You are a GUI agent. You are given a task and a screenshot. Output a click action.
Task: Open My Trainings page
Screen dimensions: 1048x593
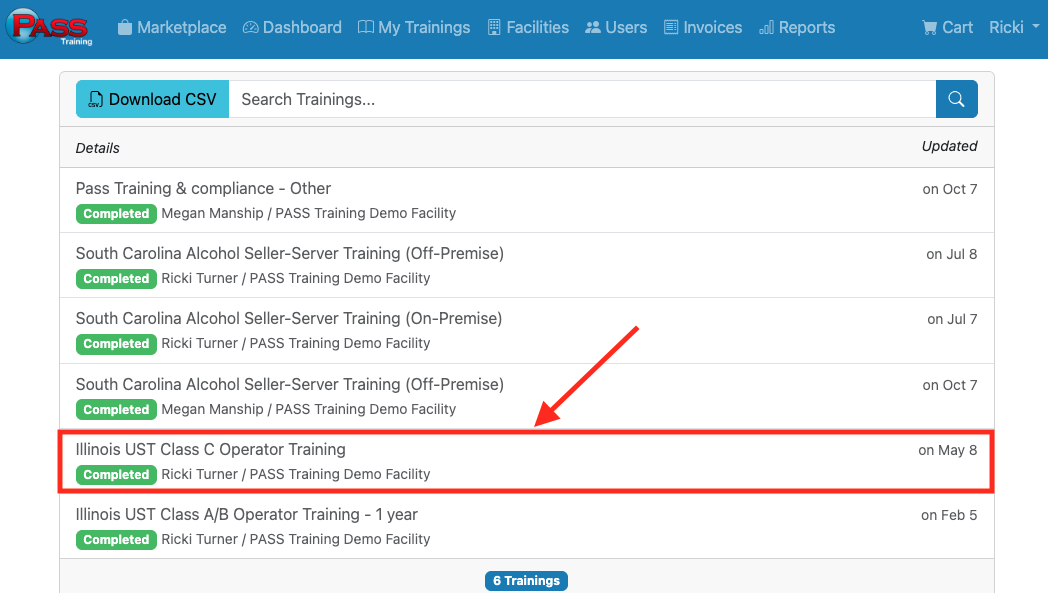[414, 27]
